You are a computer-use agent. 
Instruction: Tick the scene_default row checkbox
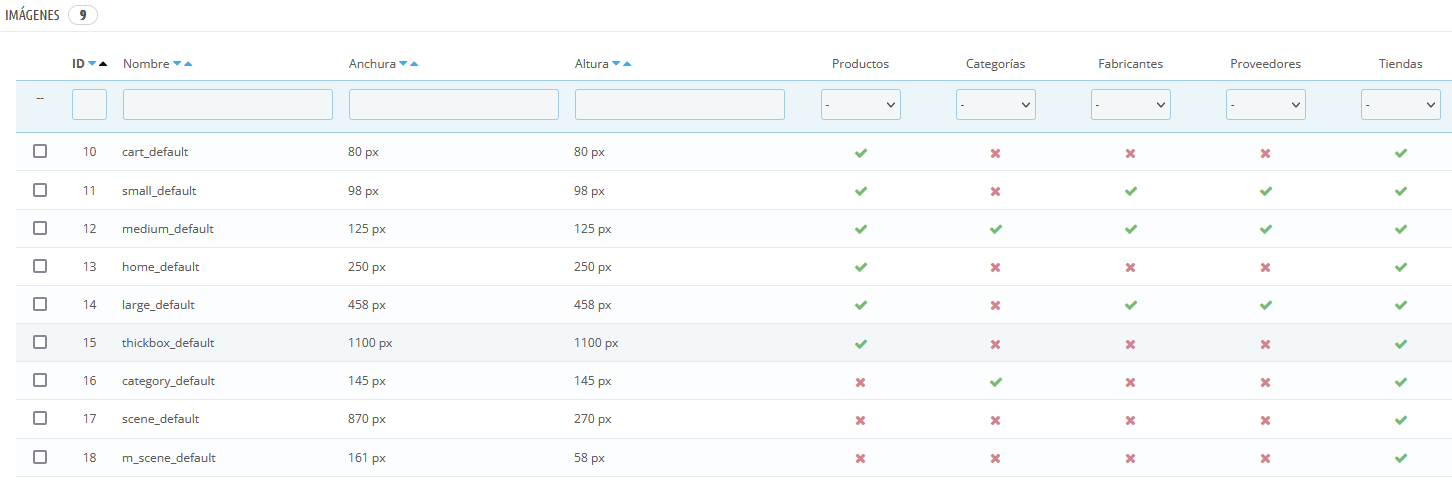tap(40, 418)
